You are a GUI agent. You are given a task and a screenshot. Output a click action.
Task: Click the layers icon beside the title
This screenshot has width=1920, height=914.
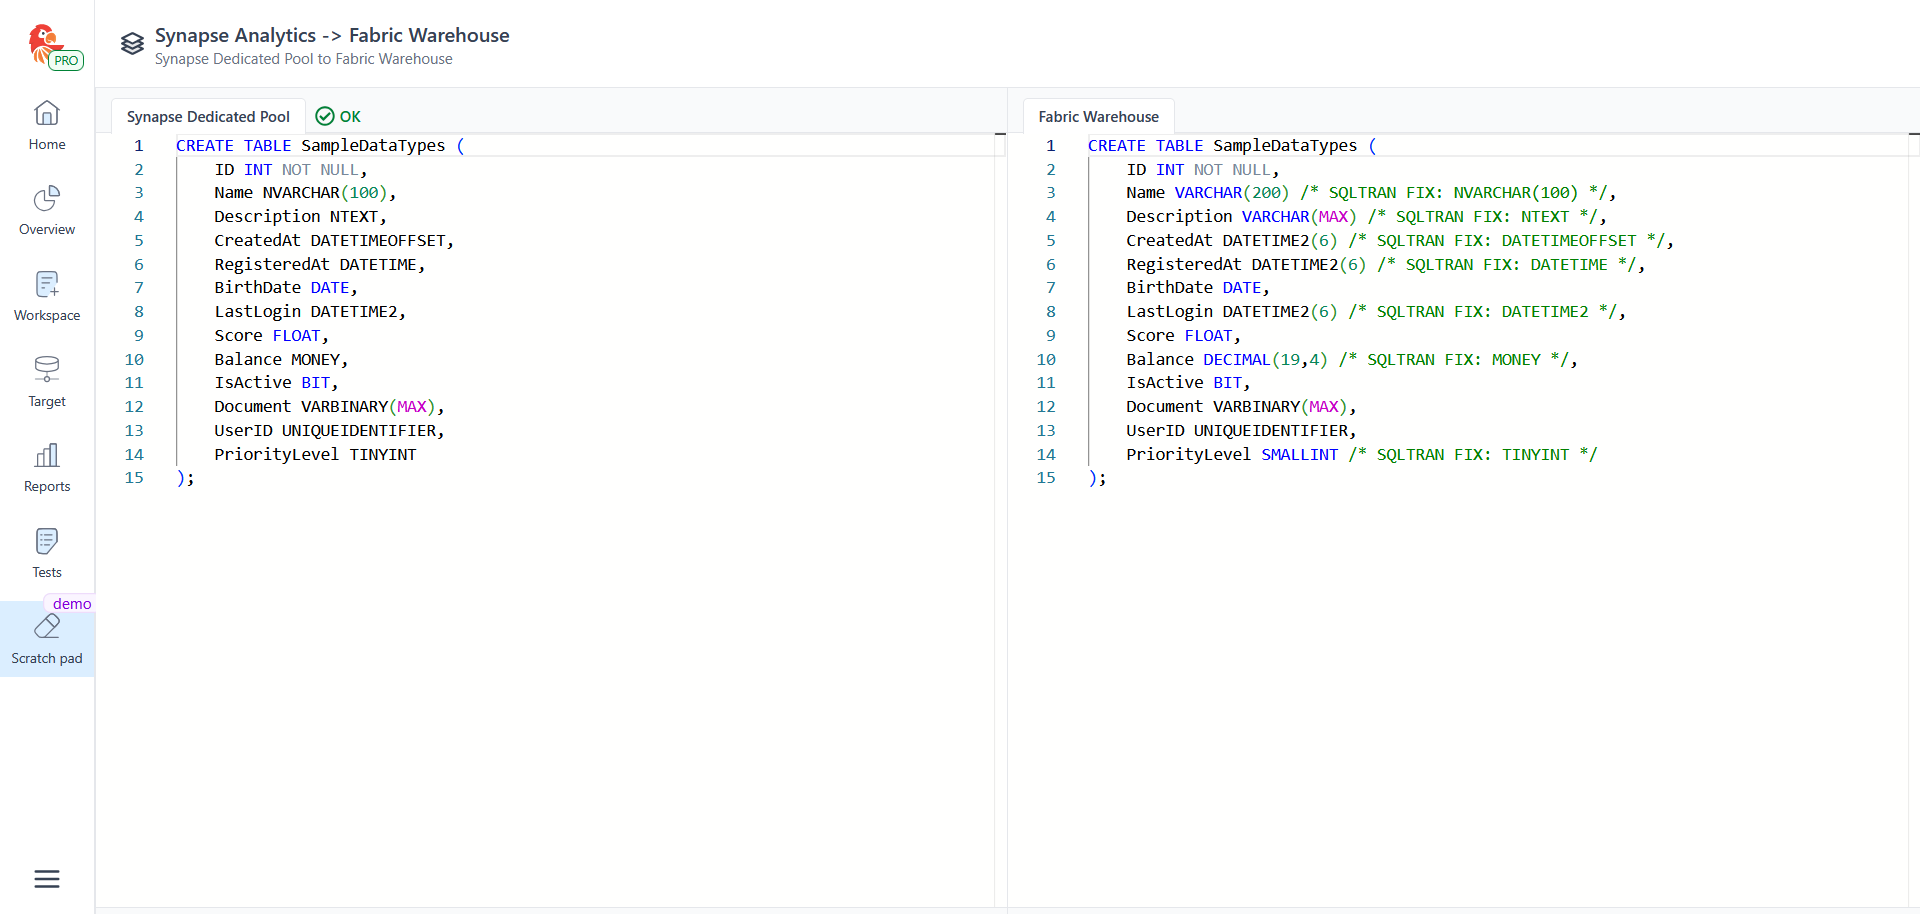pos(132,44)
